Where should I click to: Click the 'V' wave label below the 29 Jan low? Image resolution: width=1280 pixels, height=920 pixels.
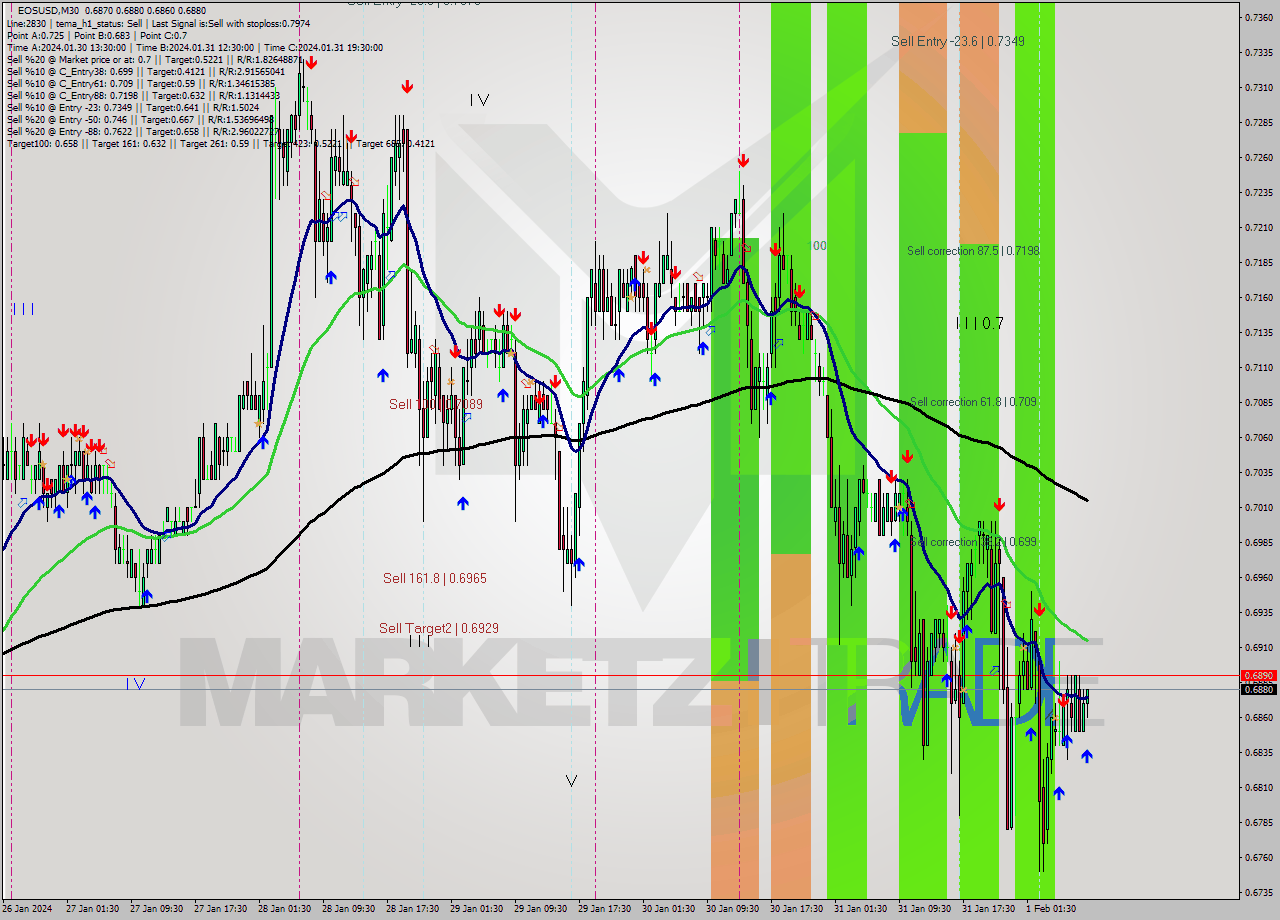pos(571,780)
